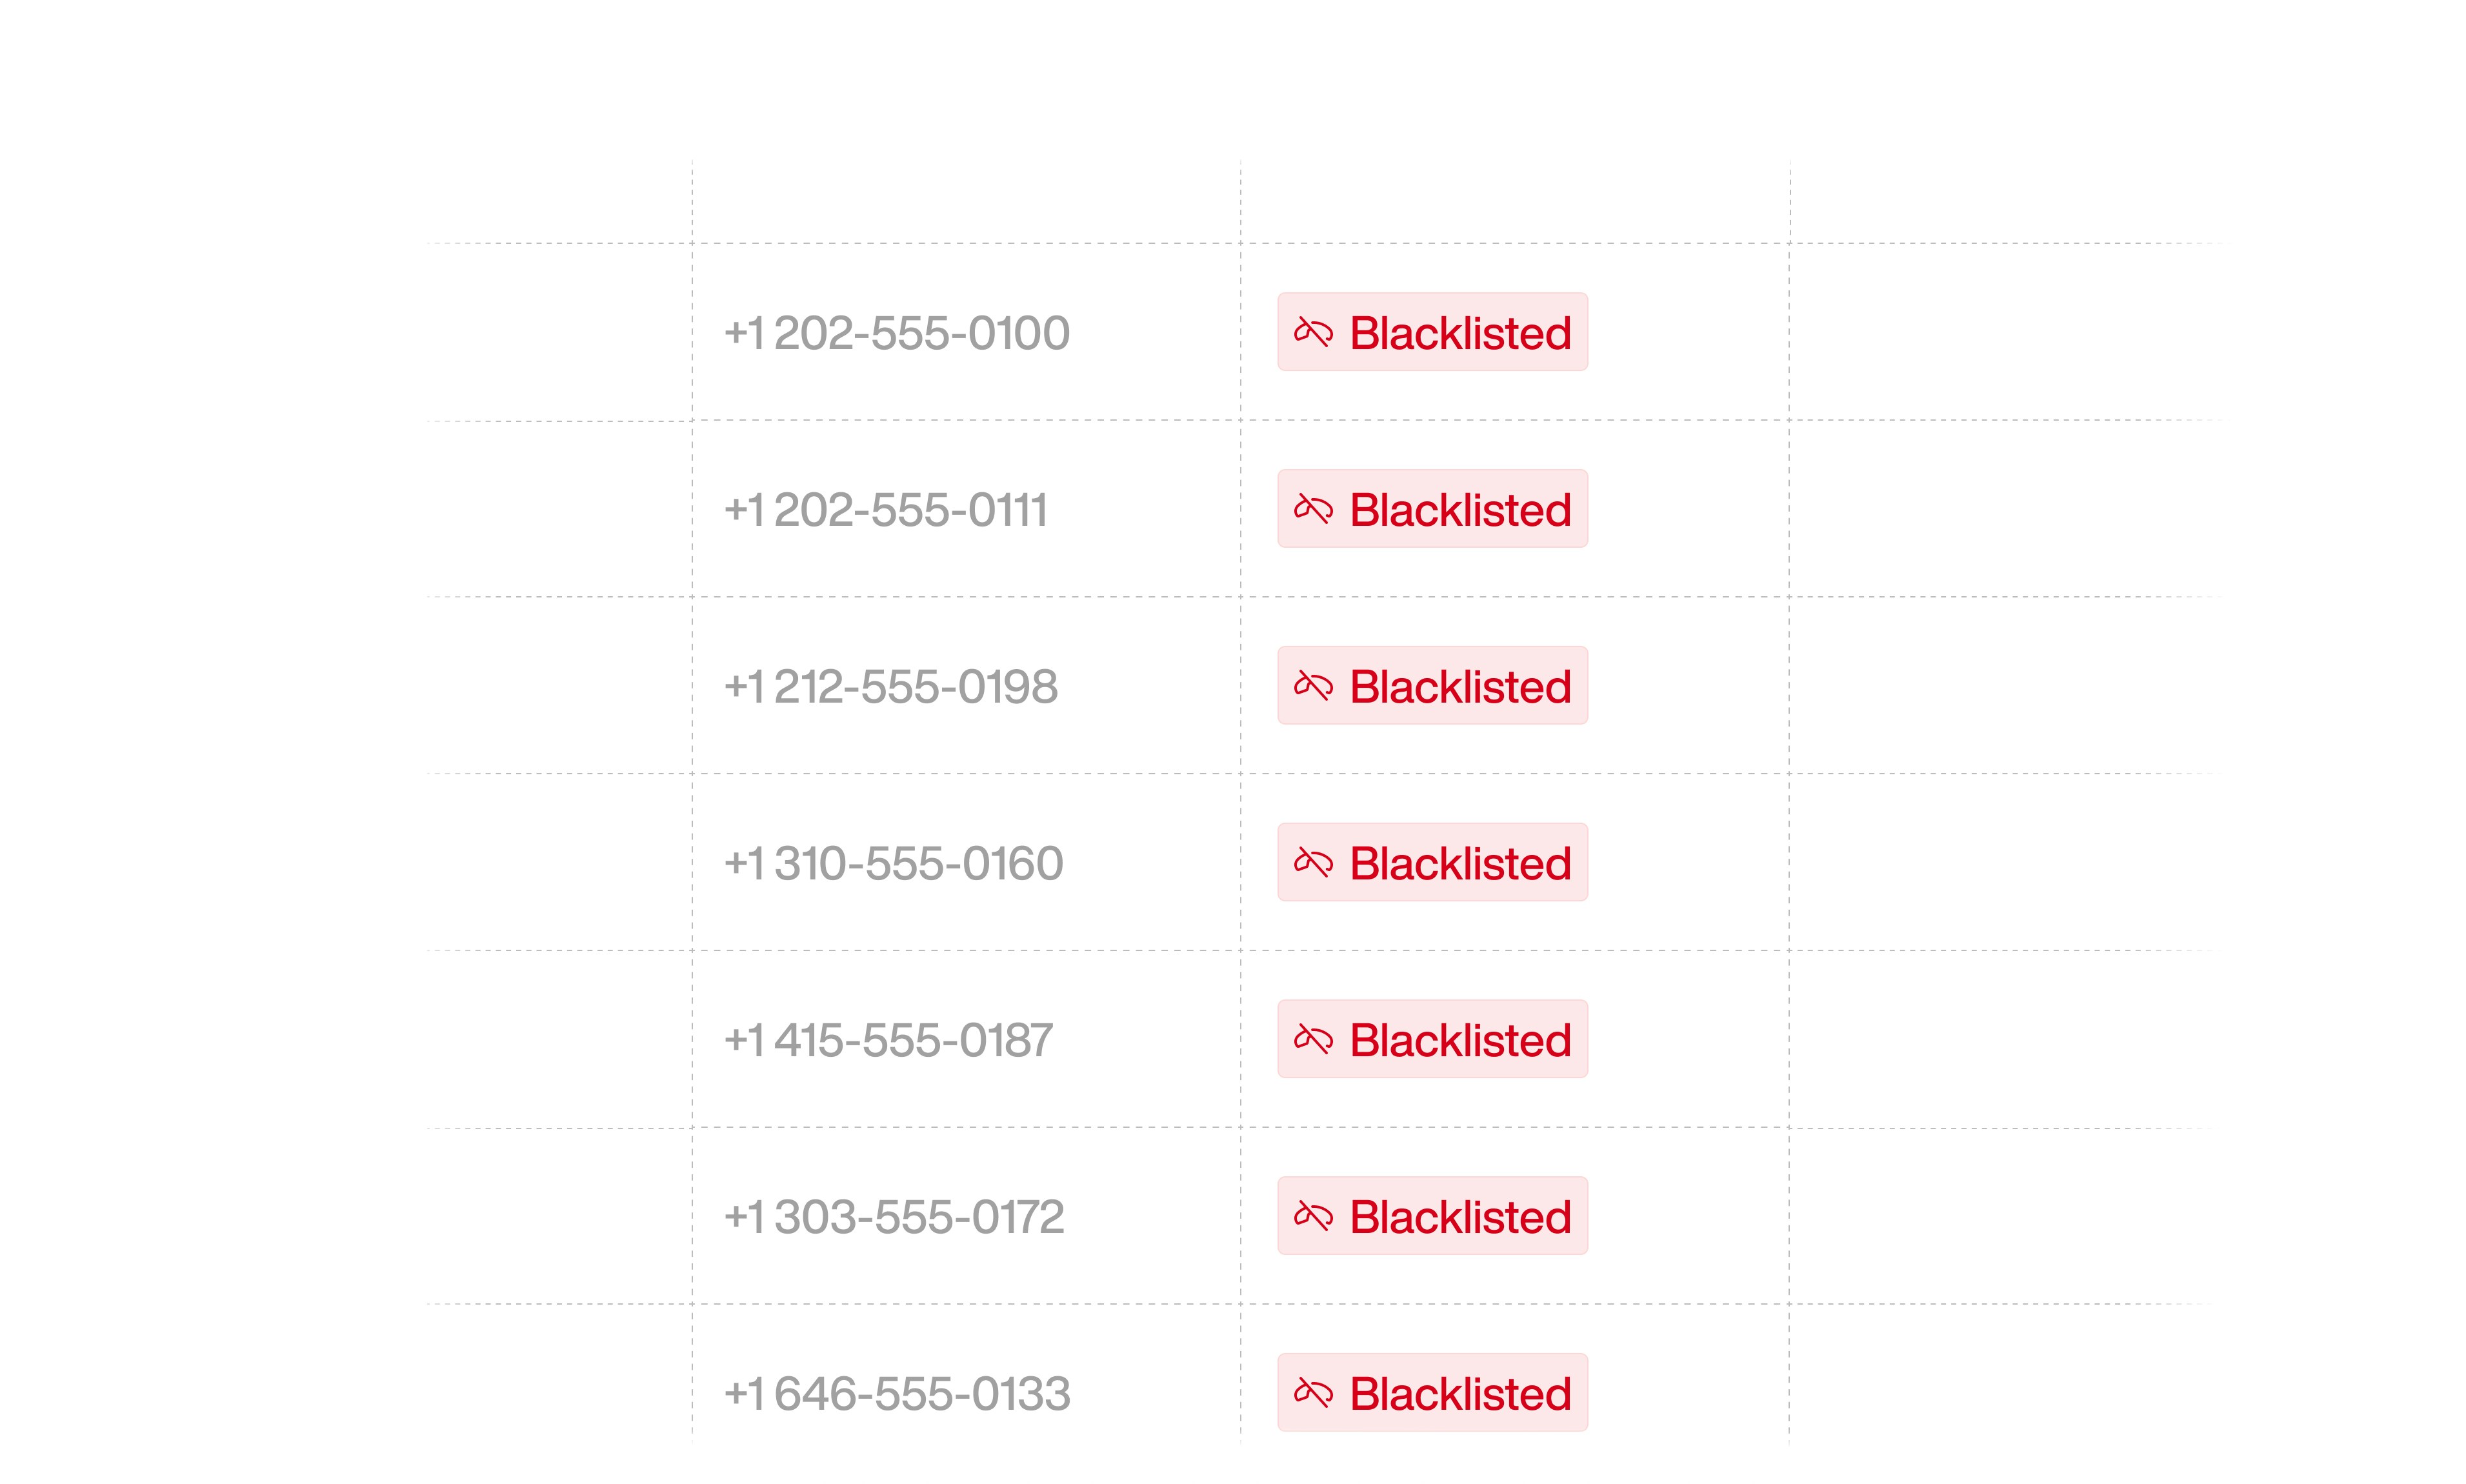Image resolution: width=2466 pixels, height=1484 pixels.
Task: Toggle the Blacklisted status for +1 310-555-0160
Action: tap(1432, 862)
